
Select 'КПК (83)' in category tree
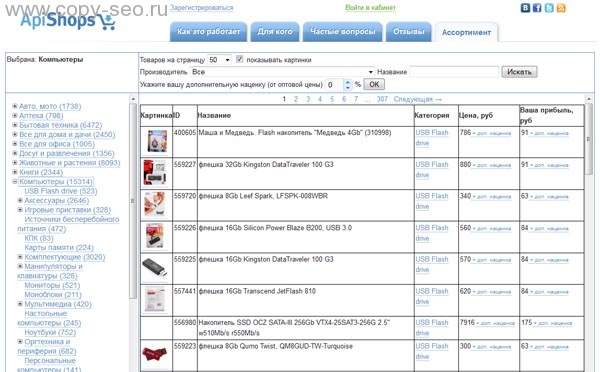click(39, 238)
